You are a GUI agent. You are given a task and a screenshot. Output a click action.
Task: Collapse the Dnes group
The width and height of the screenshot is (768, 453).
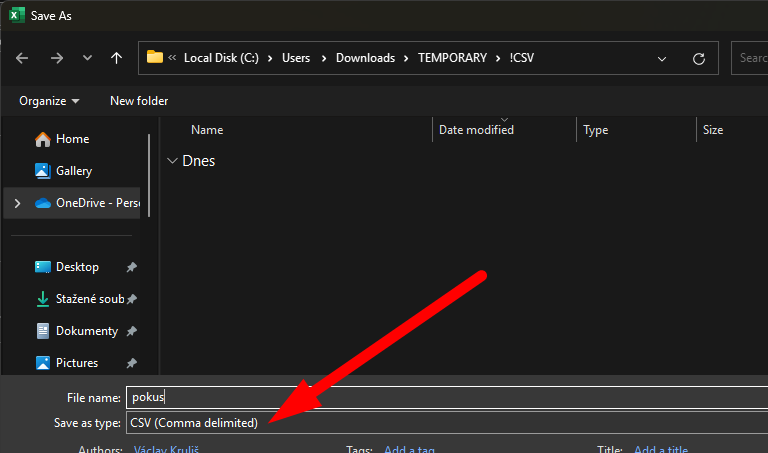point(173,161)
